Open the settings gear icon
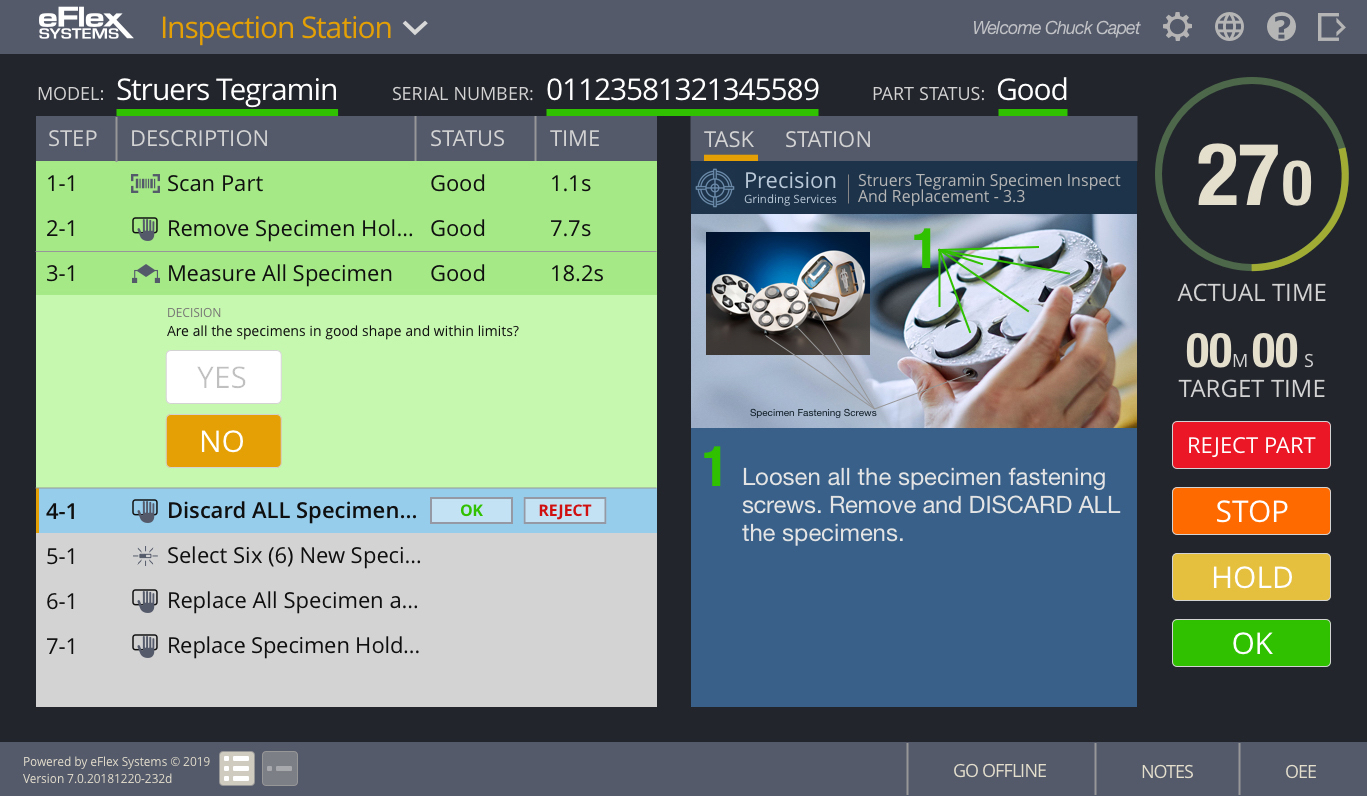Image resolution: width=1367 pixels, height=796 pixels. (x=1178, y=27)
